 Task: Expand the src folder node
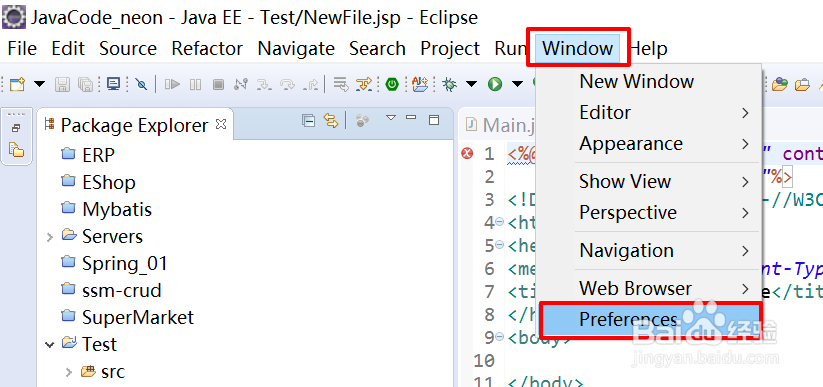(x=69, y=372)
